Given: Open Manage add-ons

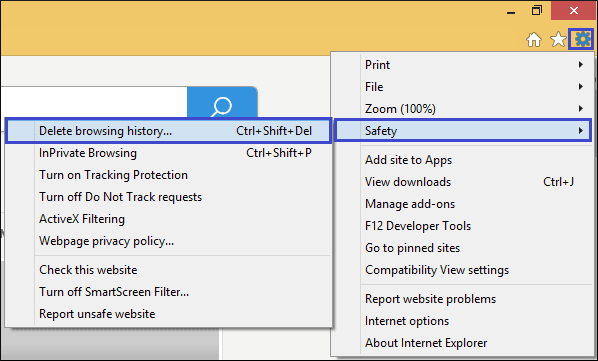Looking at the screenshot, I should coord(463,204).
